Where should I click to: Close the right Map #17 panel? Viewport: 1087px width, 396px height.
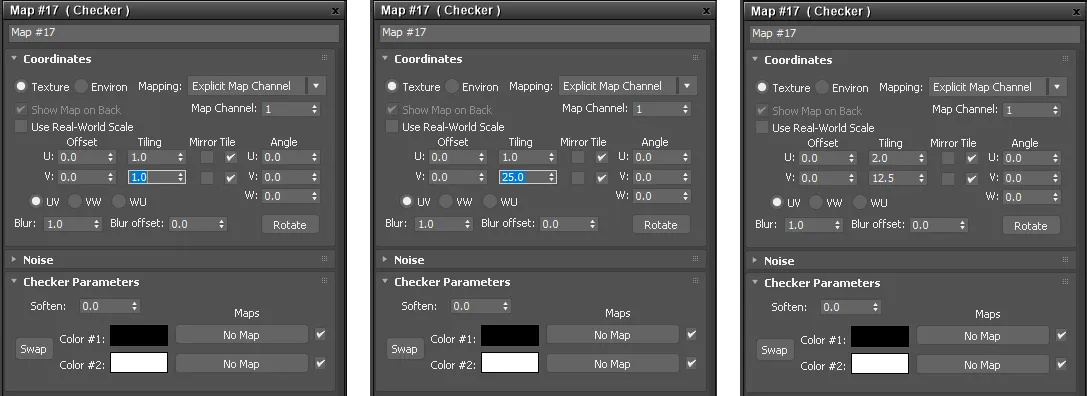pyautogui.click(x=1077, y=12)
